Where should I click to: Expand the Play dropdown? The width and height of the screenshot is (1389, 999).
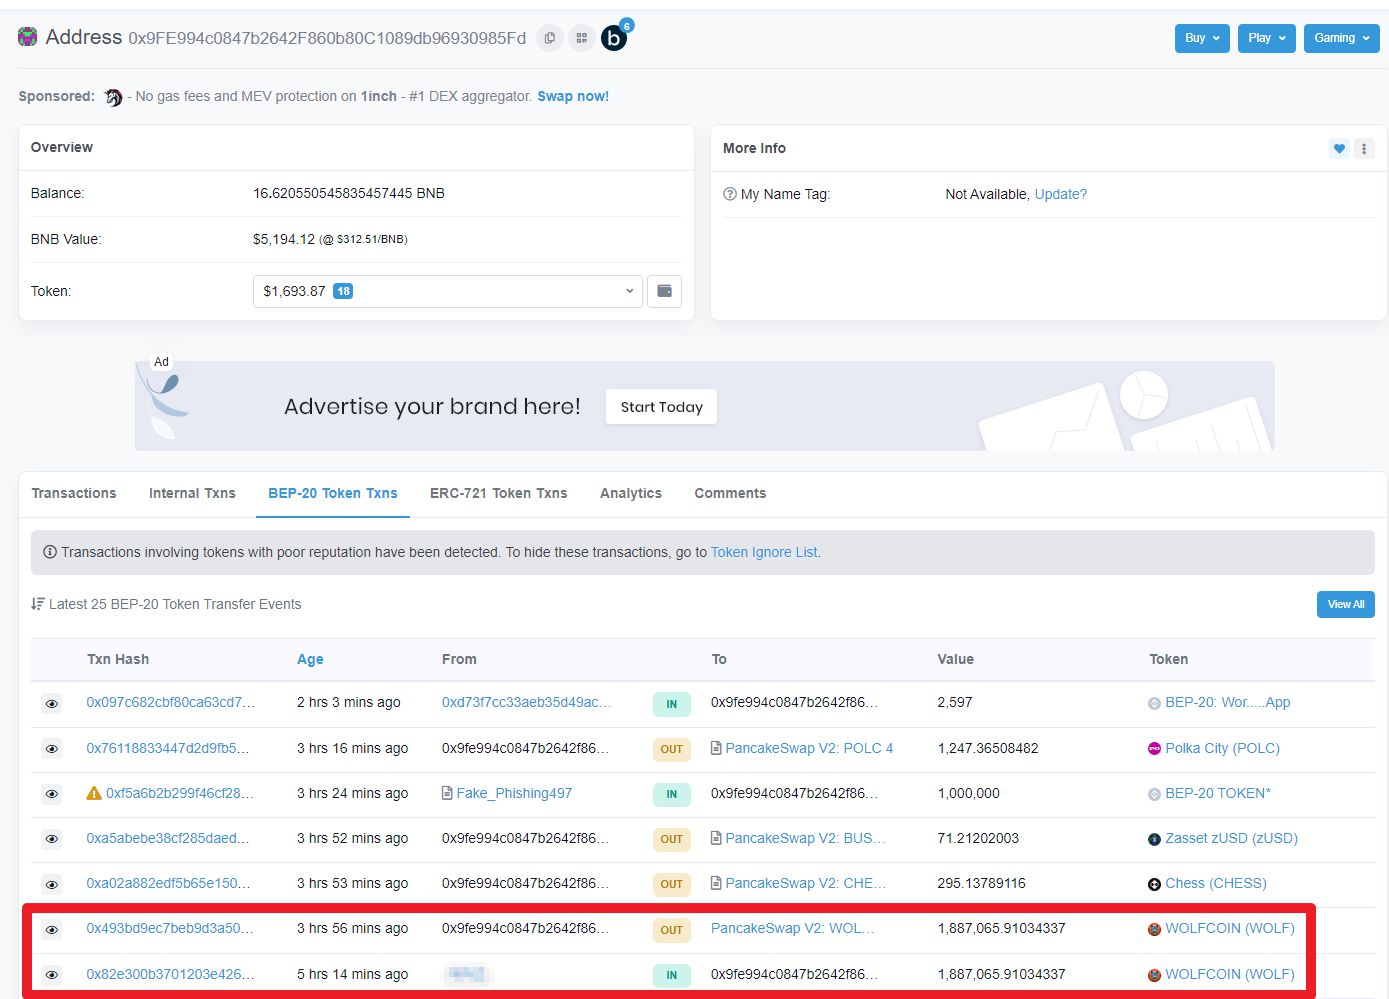[1267, 38]
